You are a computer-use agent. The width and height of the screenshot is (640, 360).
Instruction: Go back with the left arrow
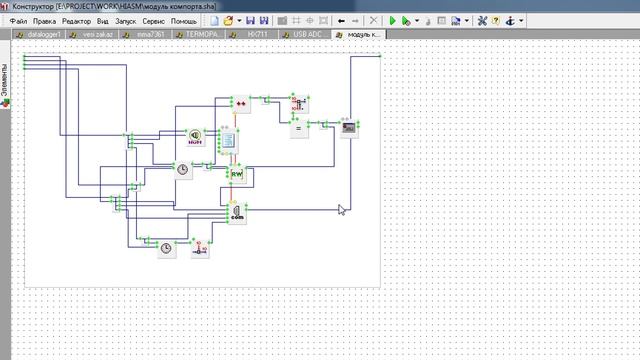pyautogui.click(x=342, y=21)
